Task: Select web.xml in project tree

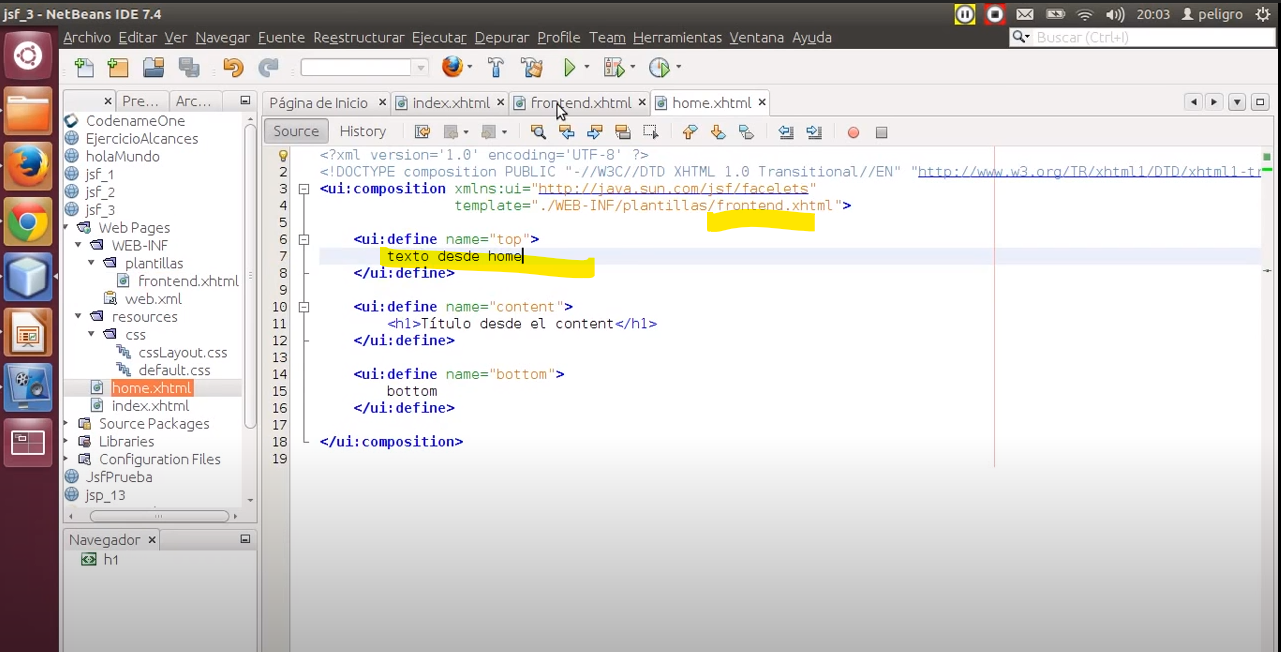Action: pyautogui.click(x=153, y=299)
